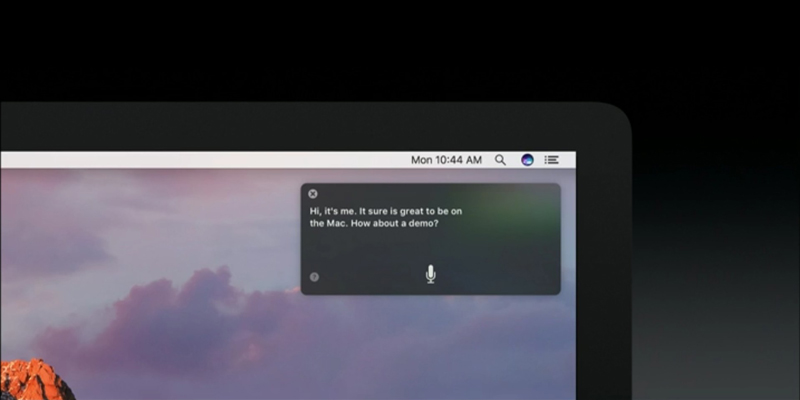Open Notification Center list icon

552,160
